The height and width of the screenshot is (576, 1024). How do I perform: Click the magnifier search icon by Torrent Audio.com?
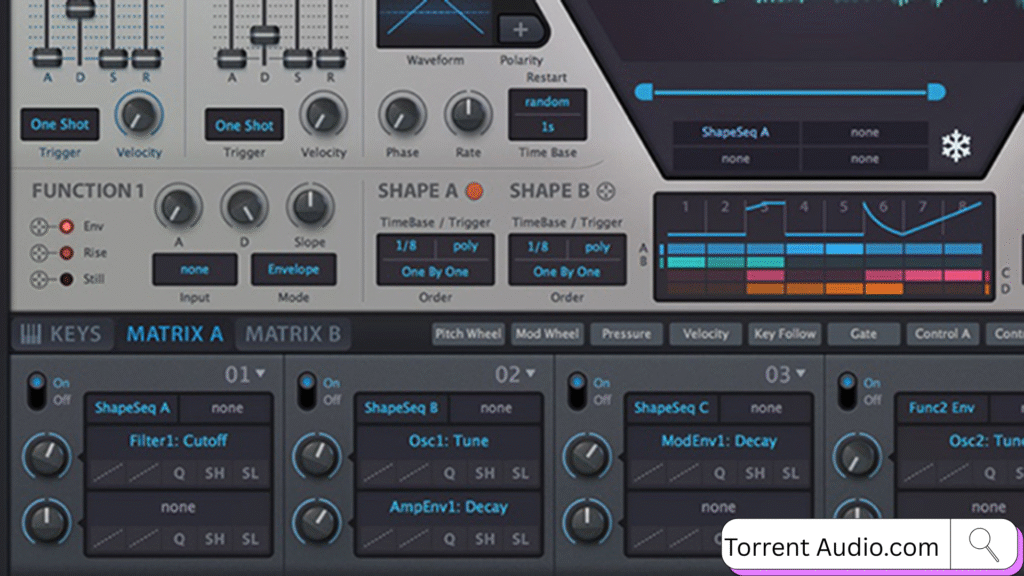[x=984, y=545]
